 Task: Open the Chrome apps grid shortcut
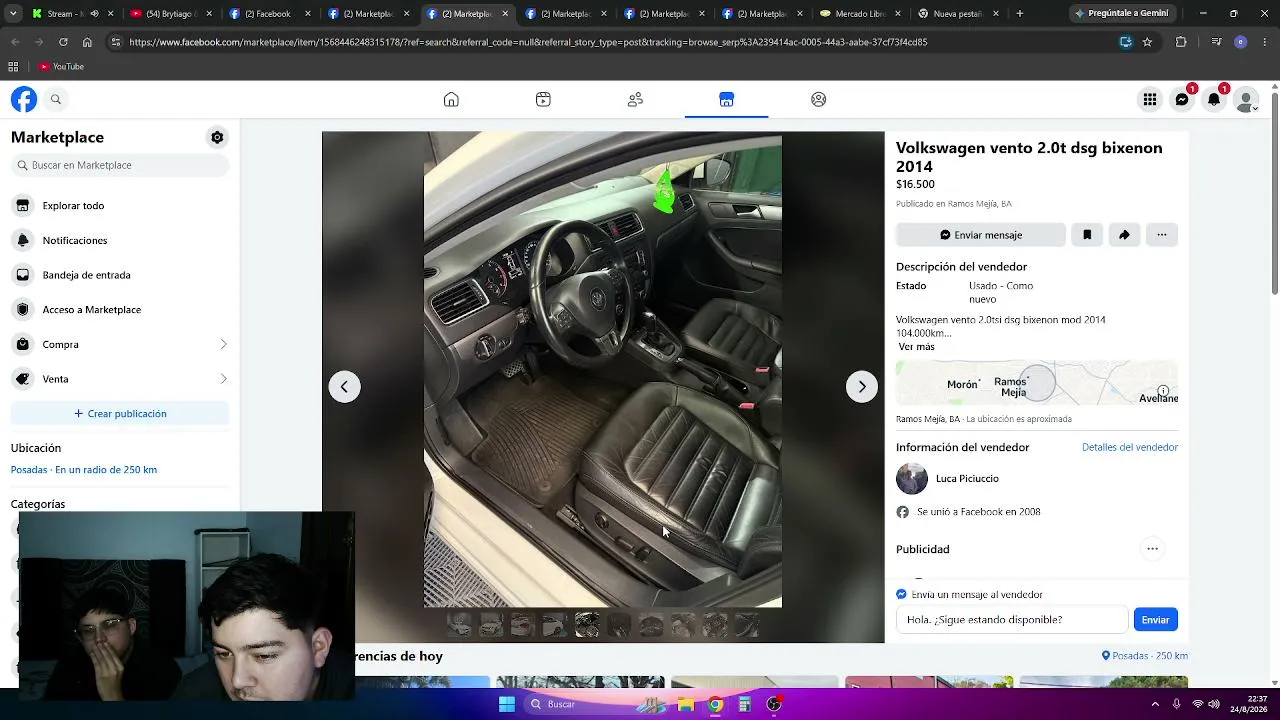[x=13, y=67]
